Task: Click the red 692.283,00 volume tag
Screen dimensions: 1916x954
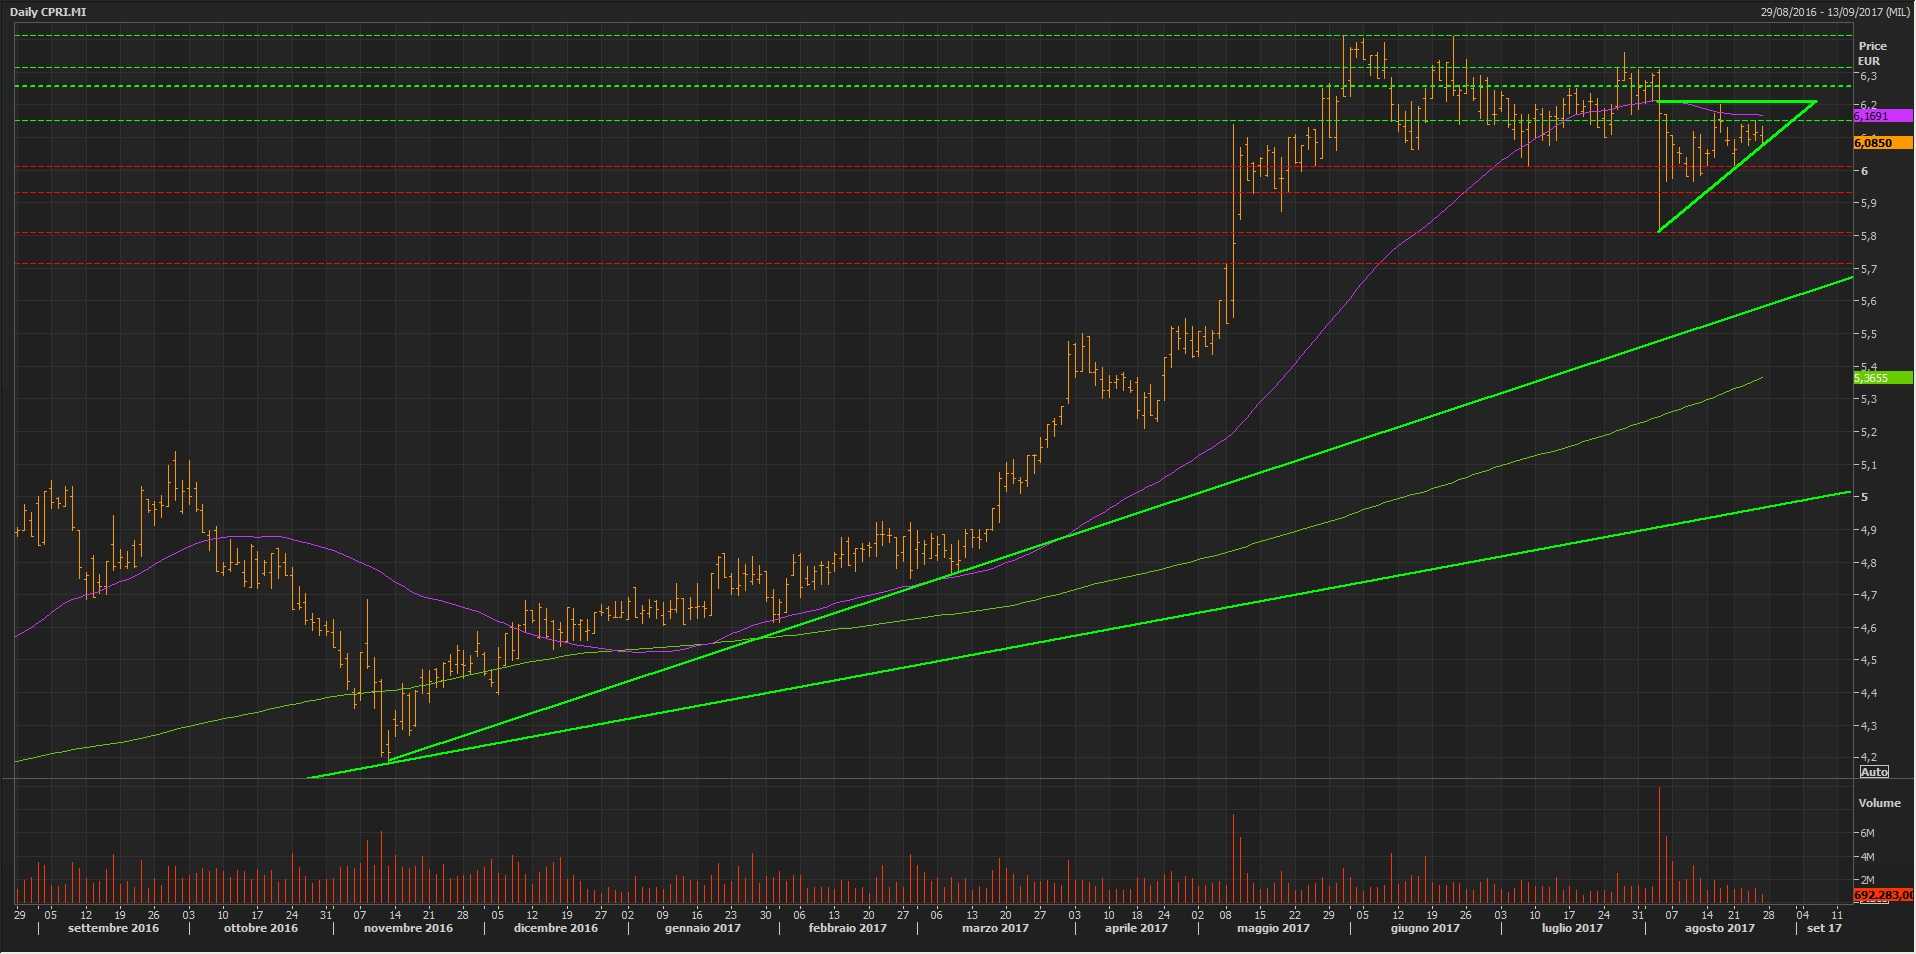Action: tap(1882, 895)
